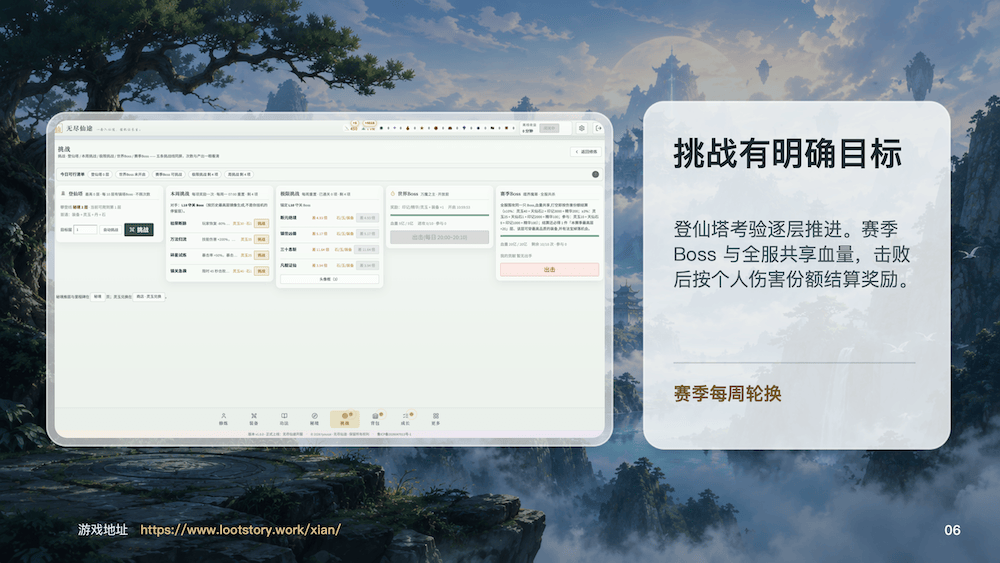Click the green progress bar in 赛季Boss card

[x=549, y=236]
